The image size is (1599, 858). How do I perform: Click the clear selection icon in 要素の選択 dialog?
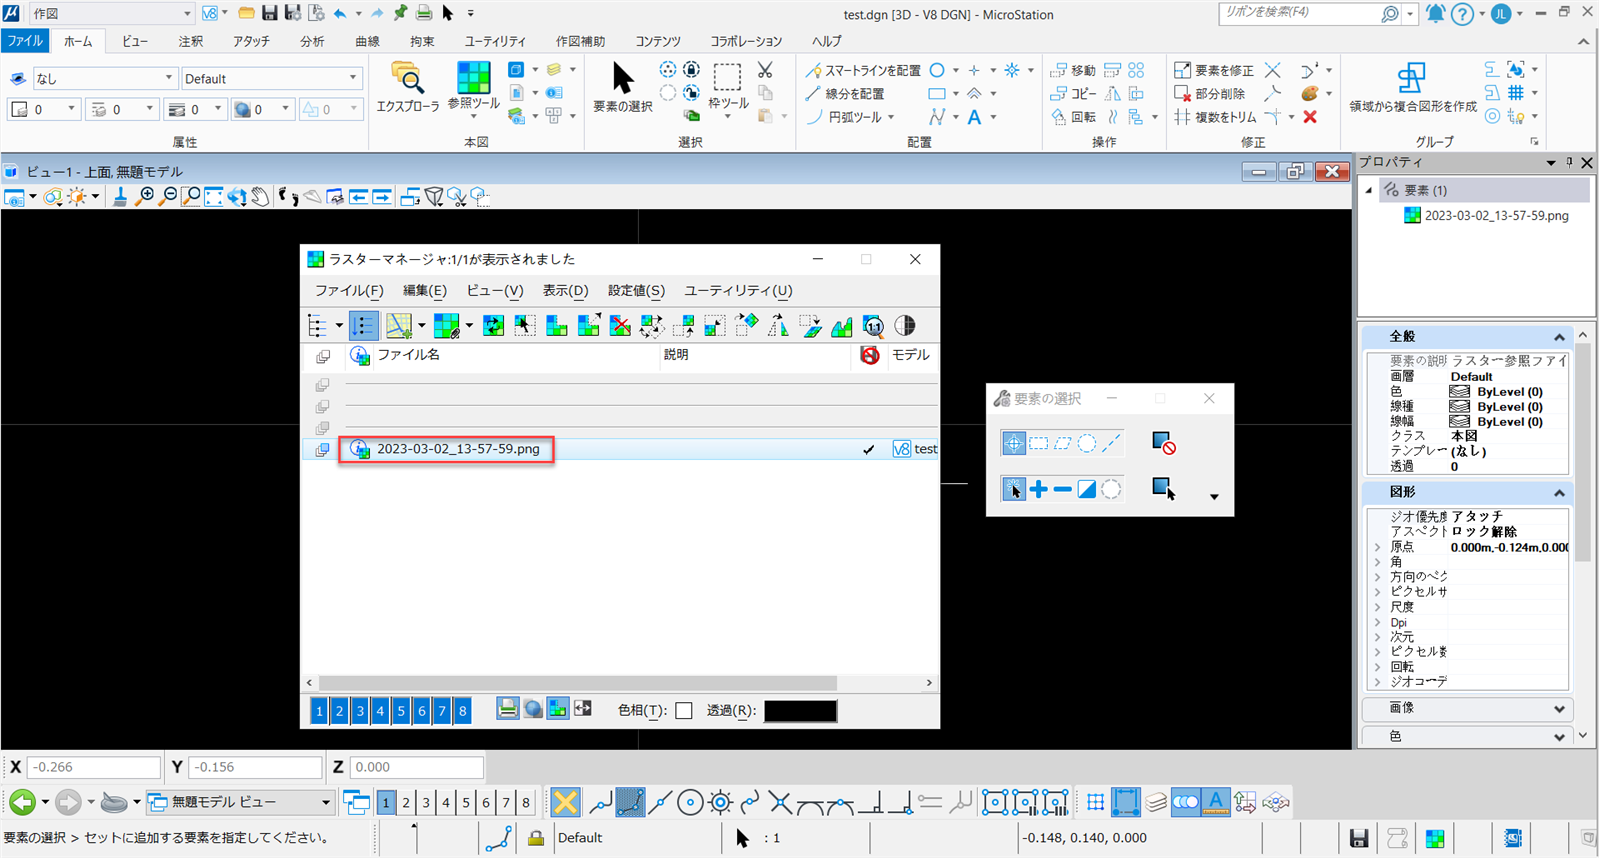[1163, 443]
